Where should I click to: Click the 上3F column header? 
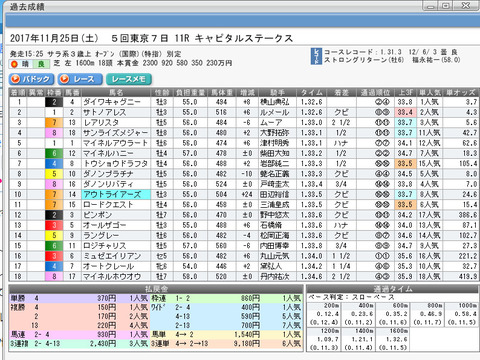click(405, 92)
